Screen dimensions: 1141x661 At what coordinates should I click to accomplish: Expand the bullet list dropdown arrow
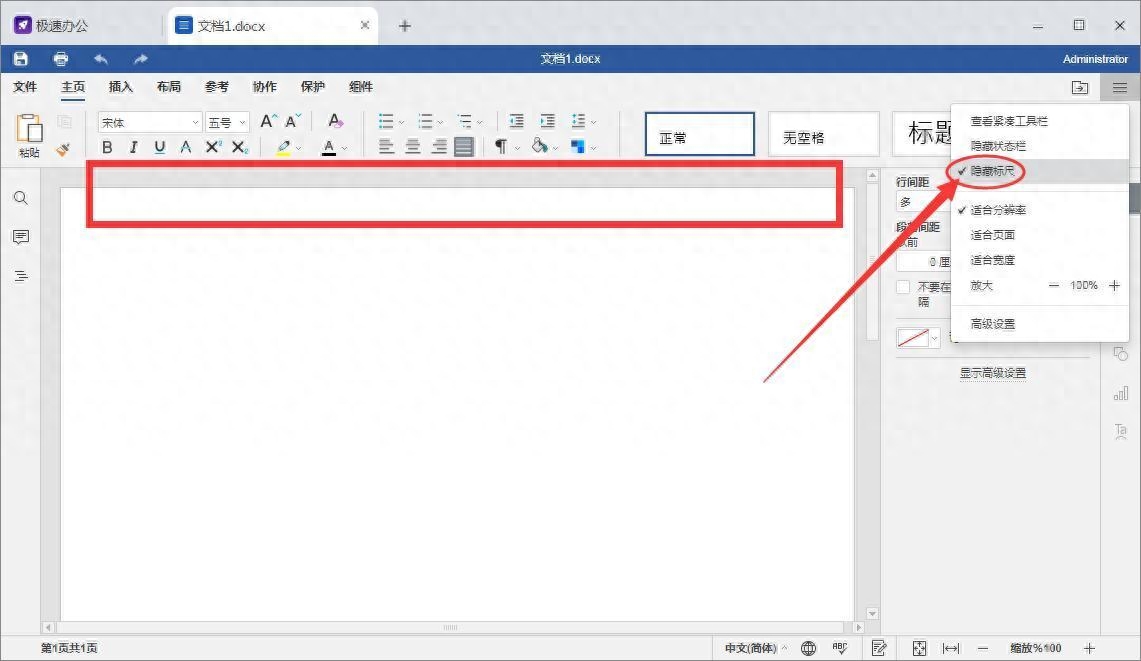tap(401, 122)
